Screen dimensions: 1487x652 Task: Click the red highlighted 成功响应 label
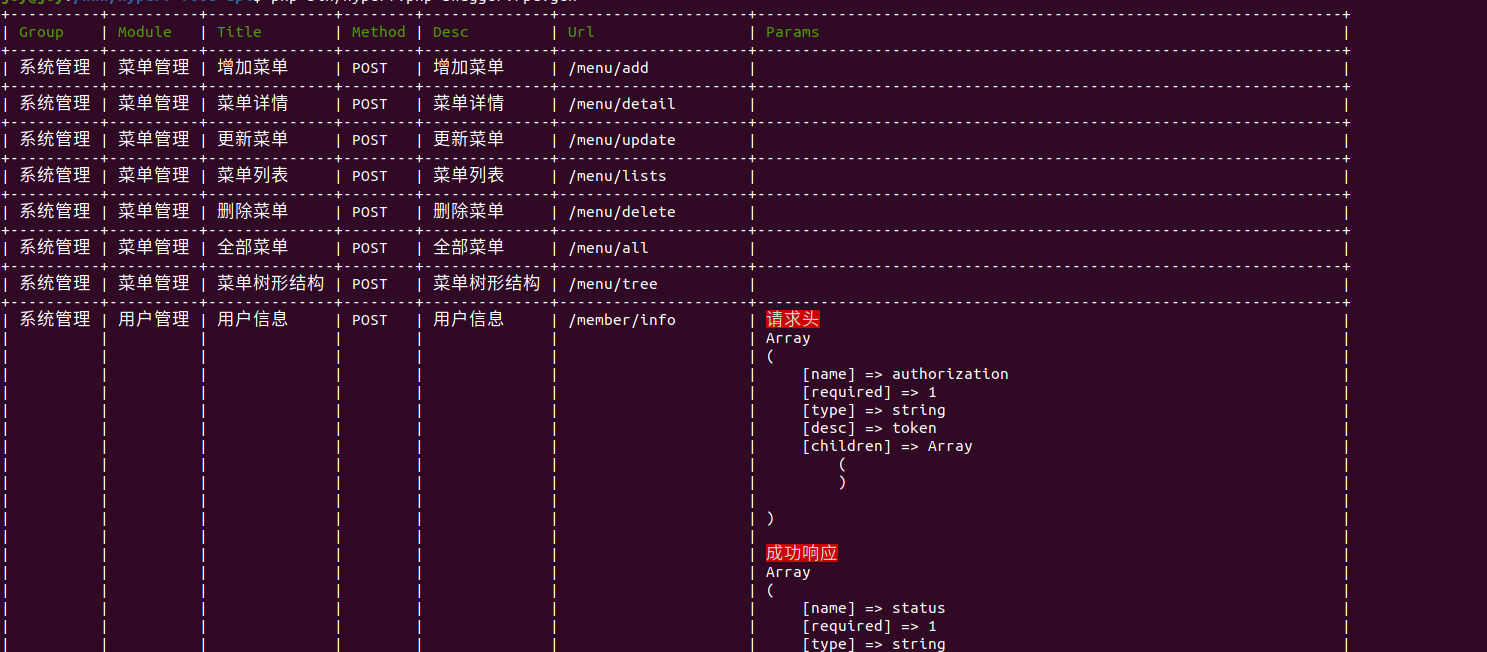click(x=801, y=553)
